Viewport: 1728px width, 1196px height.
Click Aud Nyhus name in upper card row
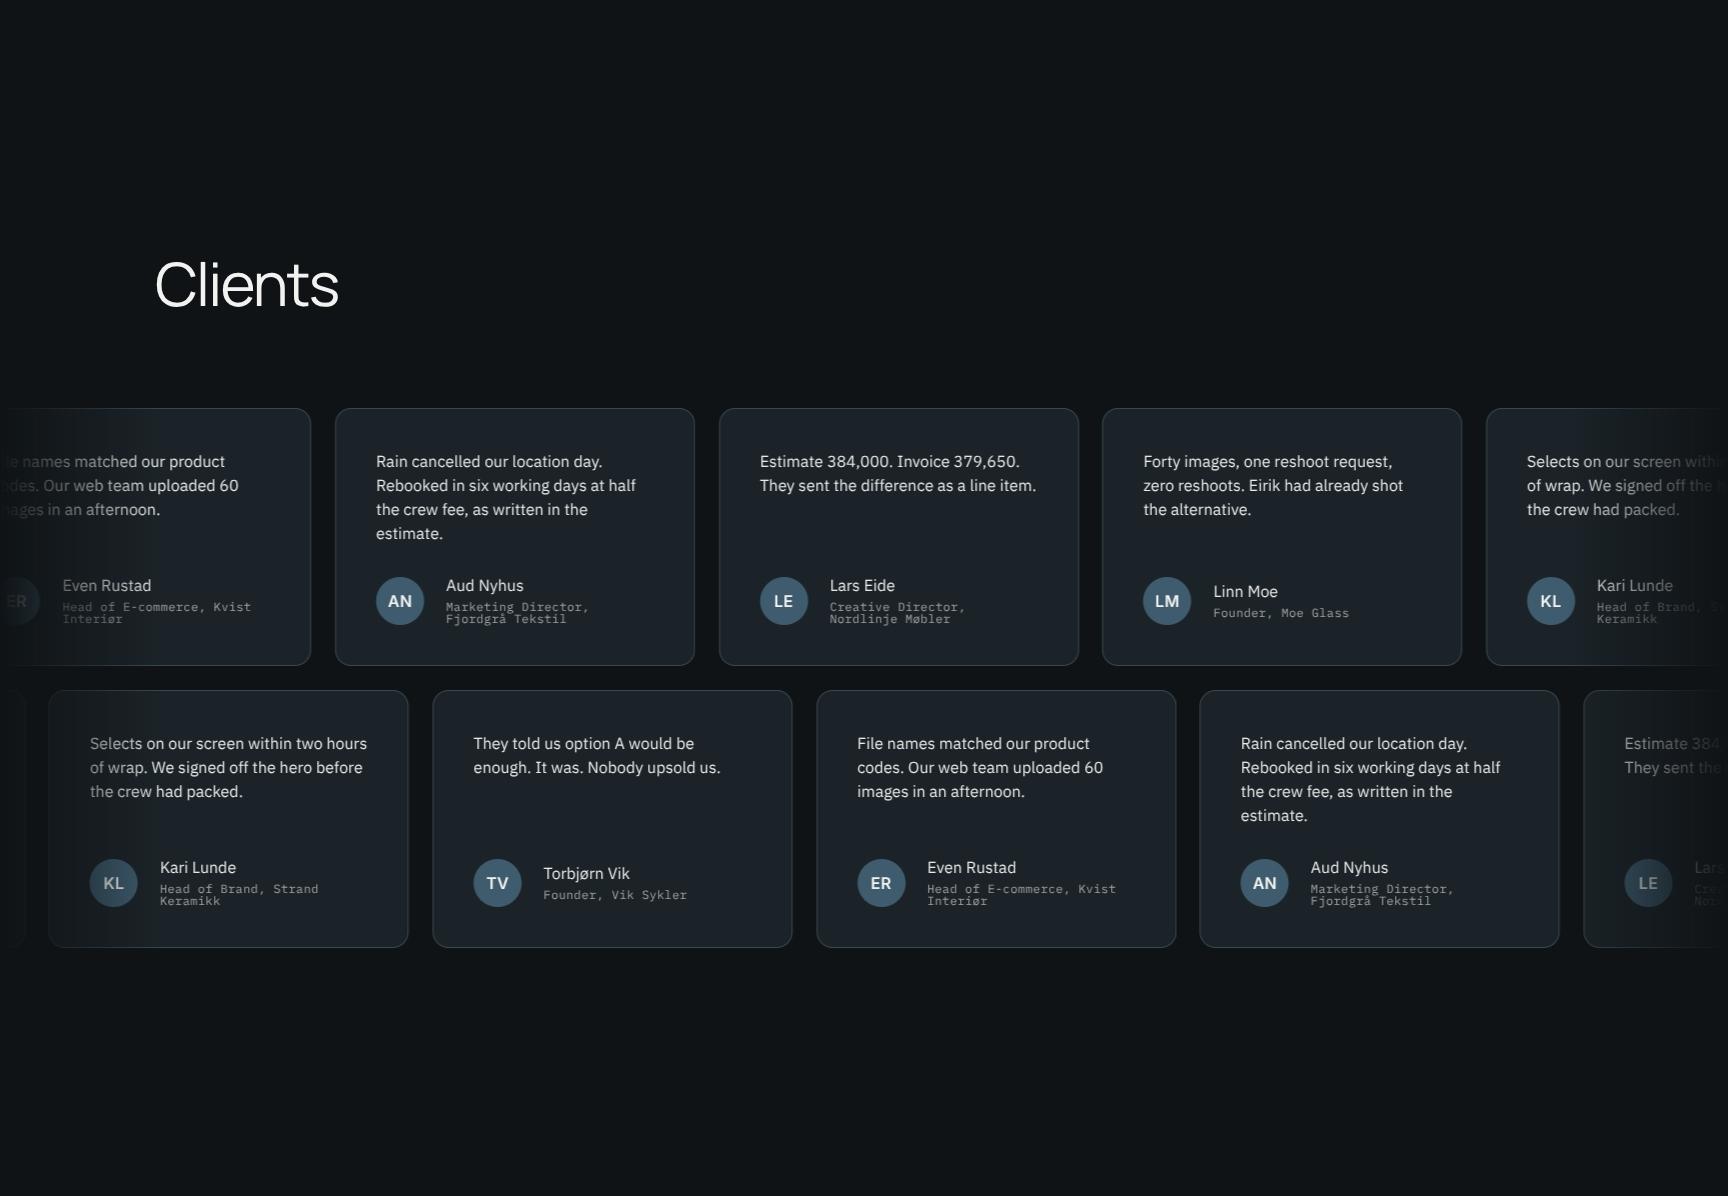(485, 585)
